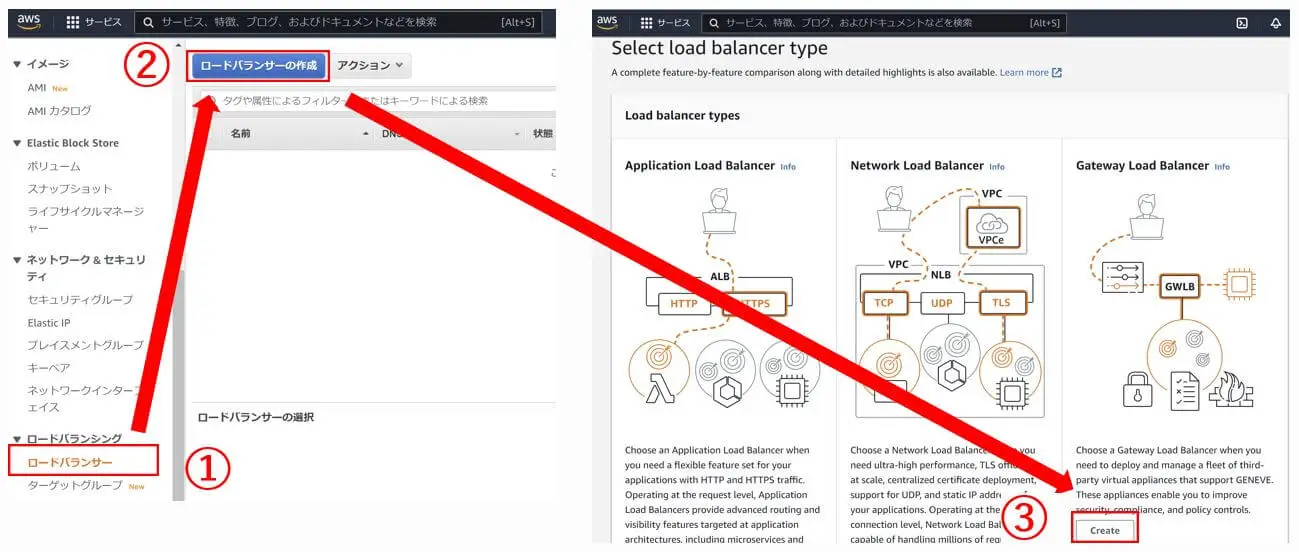This screenshot has height=552, width=1299.
Task: Click ロードバランサーの選択 panel heading
Action: 255,417
